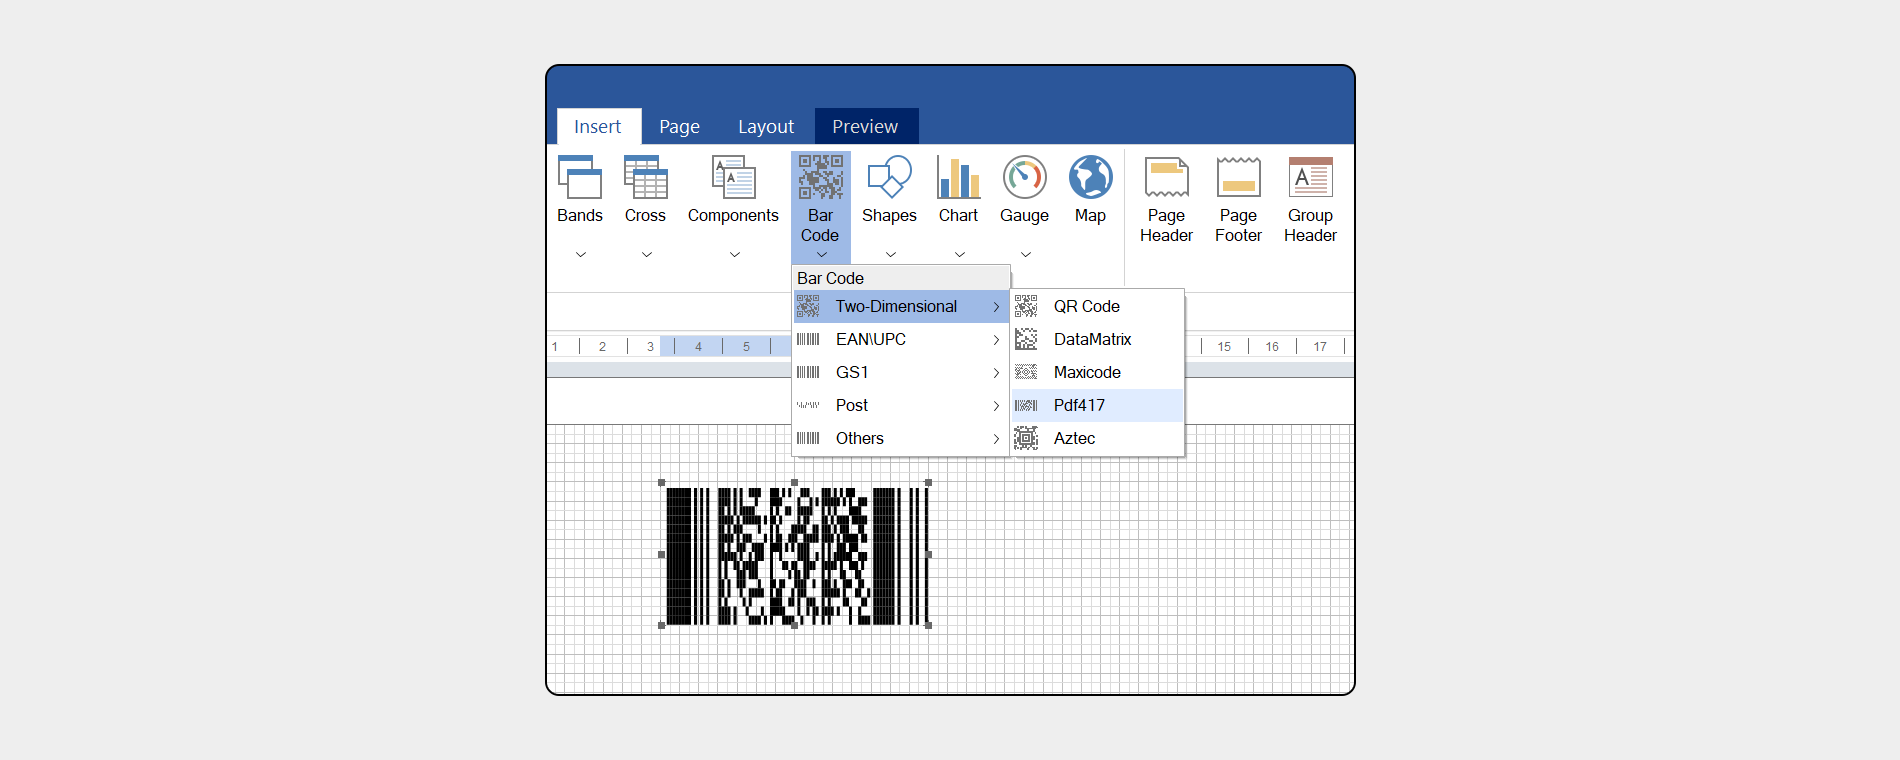
Task: Open the EAN\UPC submenu arrow
Action: (x=996, y=340)
